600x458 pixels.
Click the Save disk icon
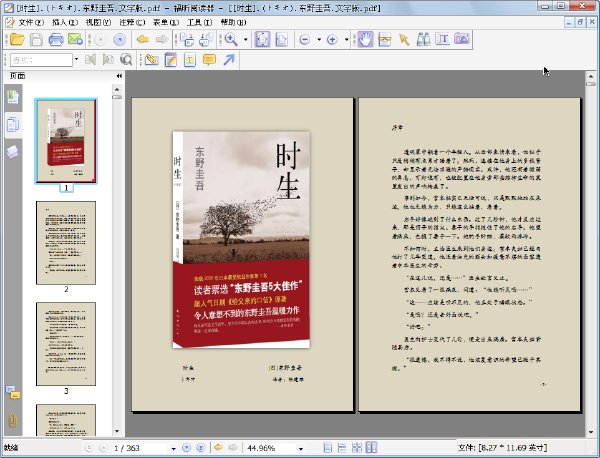pos(36,39)
